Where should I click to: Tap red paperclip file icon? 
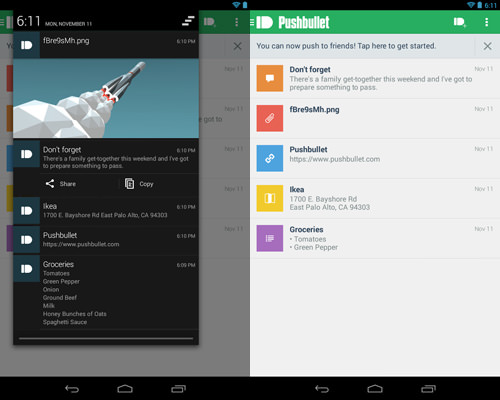[x=270, y=118]
